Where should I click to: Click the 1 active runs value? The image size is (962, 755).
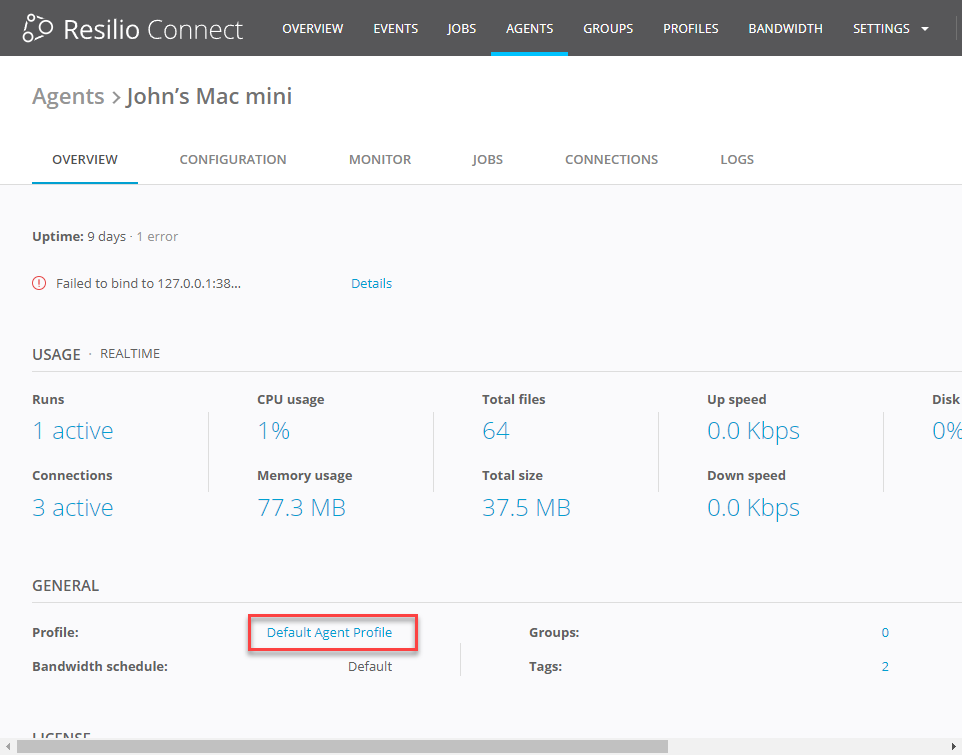click(x=73, y=431)
